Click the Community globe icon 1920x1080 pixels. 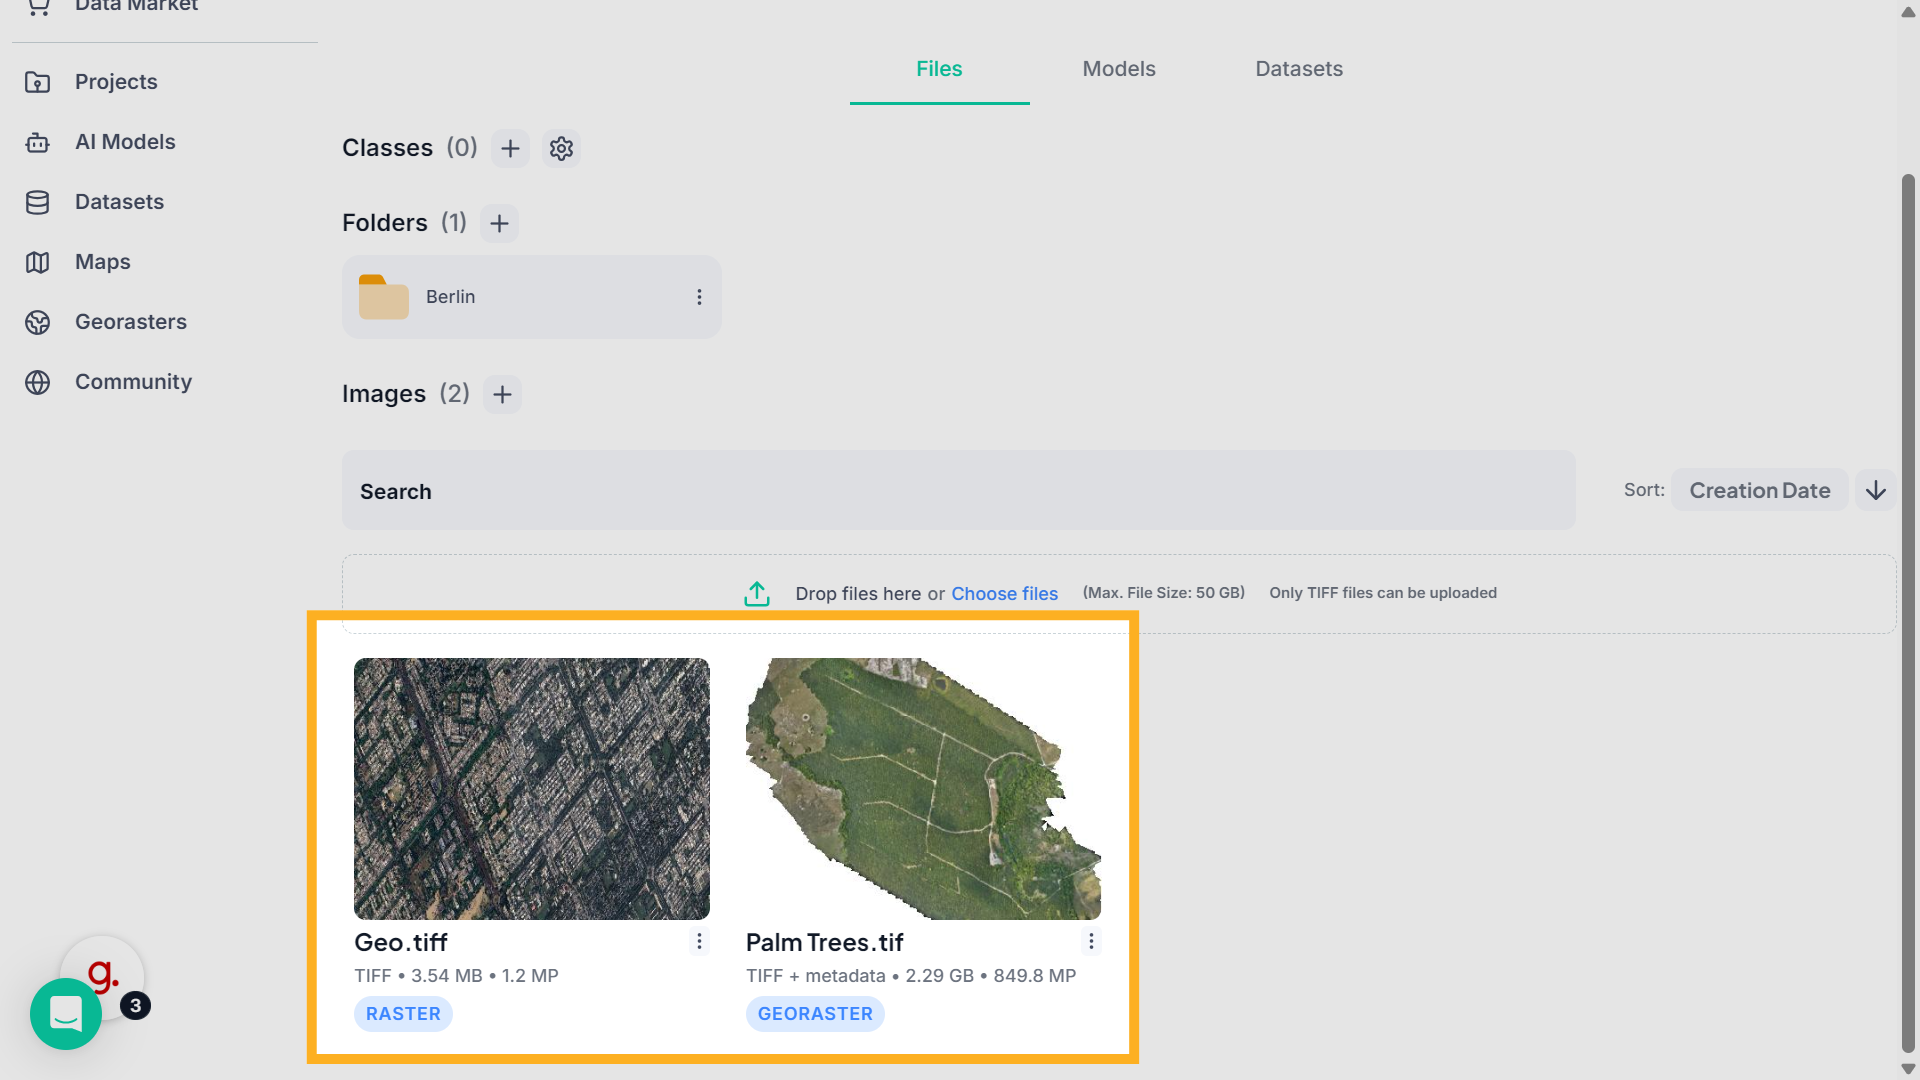pos(37,382)
